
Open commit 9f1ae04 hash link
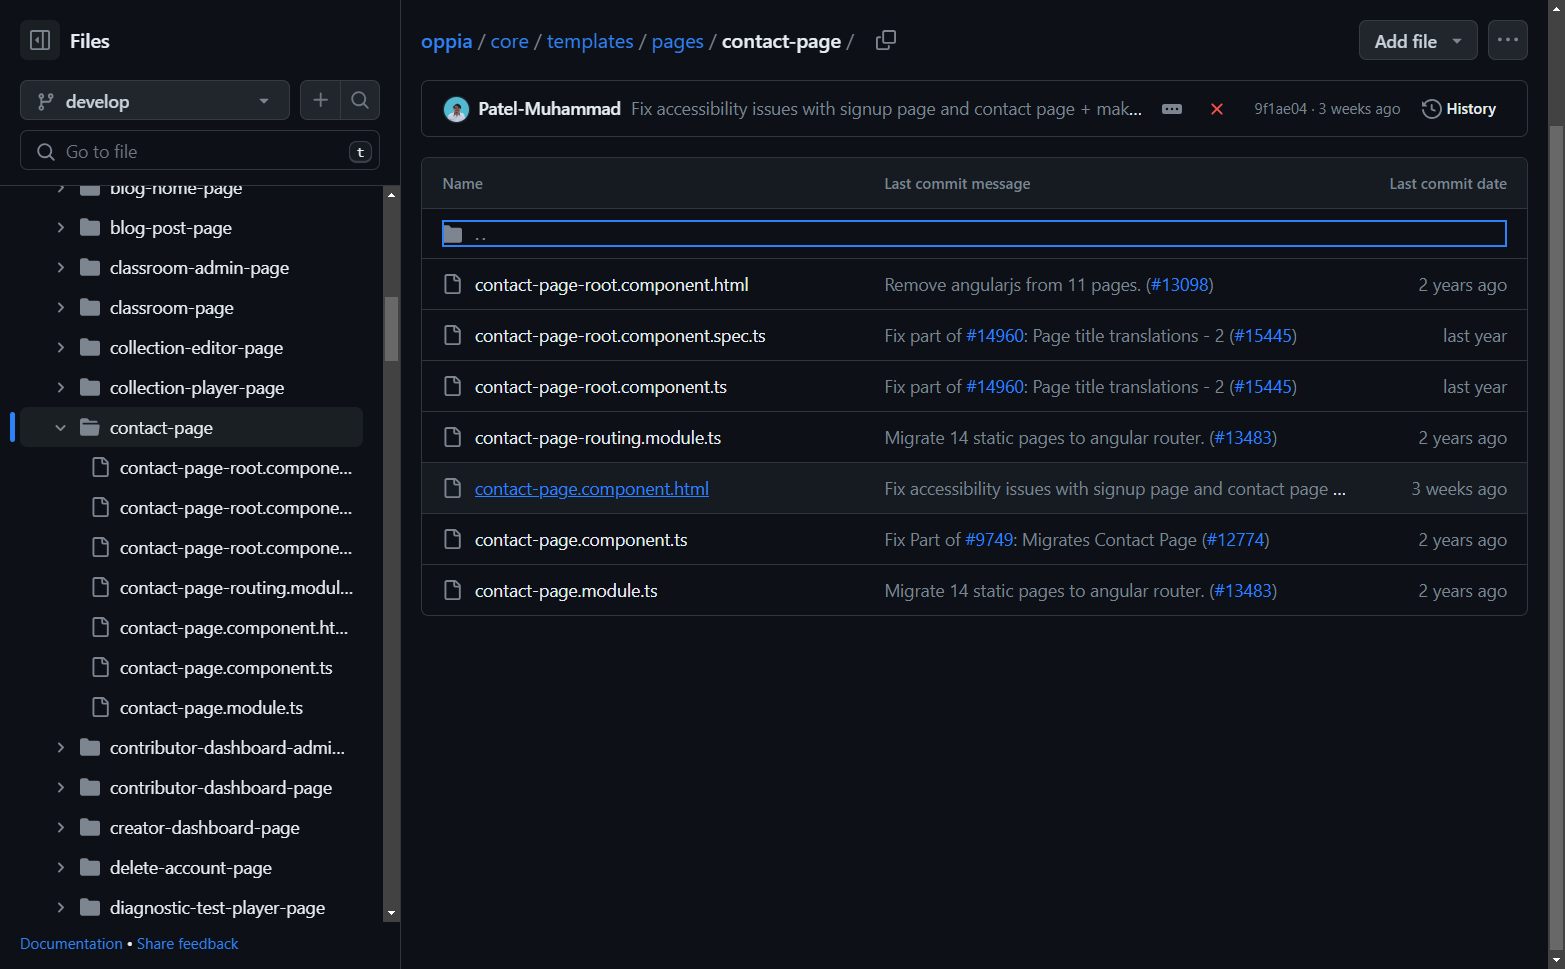coord(1280,109)
